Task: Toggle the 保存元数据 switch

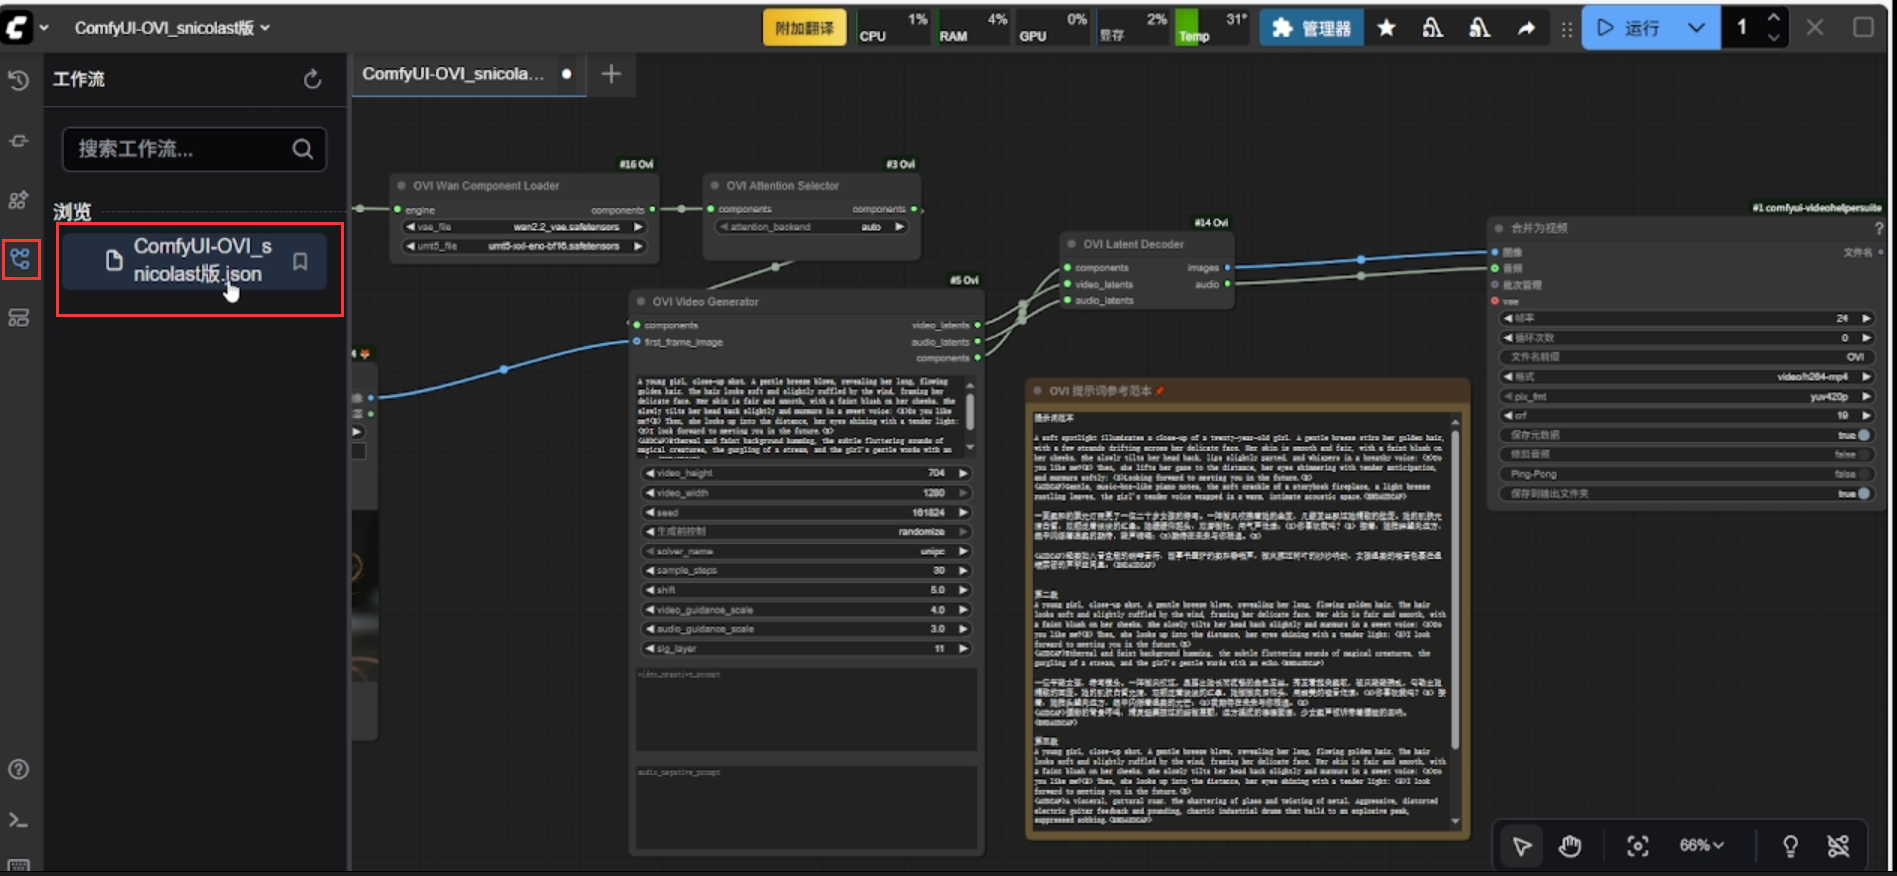Action: point(1862,435)
